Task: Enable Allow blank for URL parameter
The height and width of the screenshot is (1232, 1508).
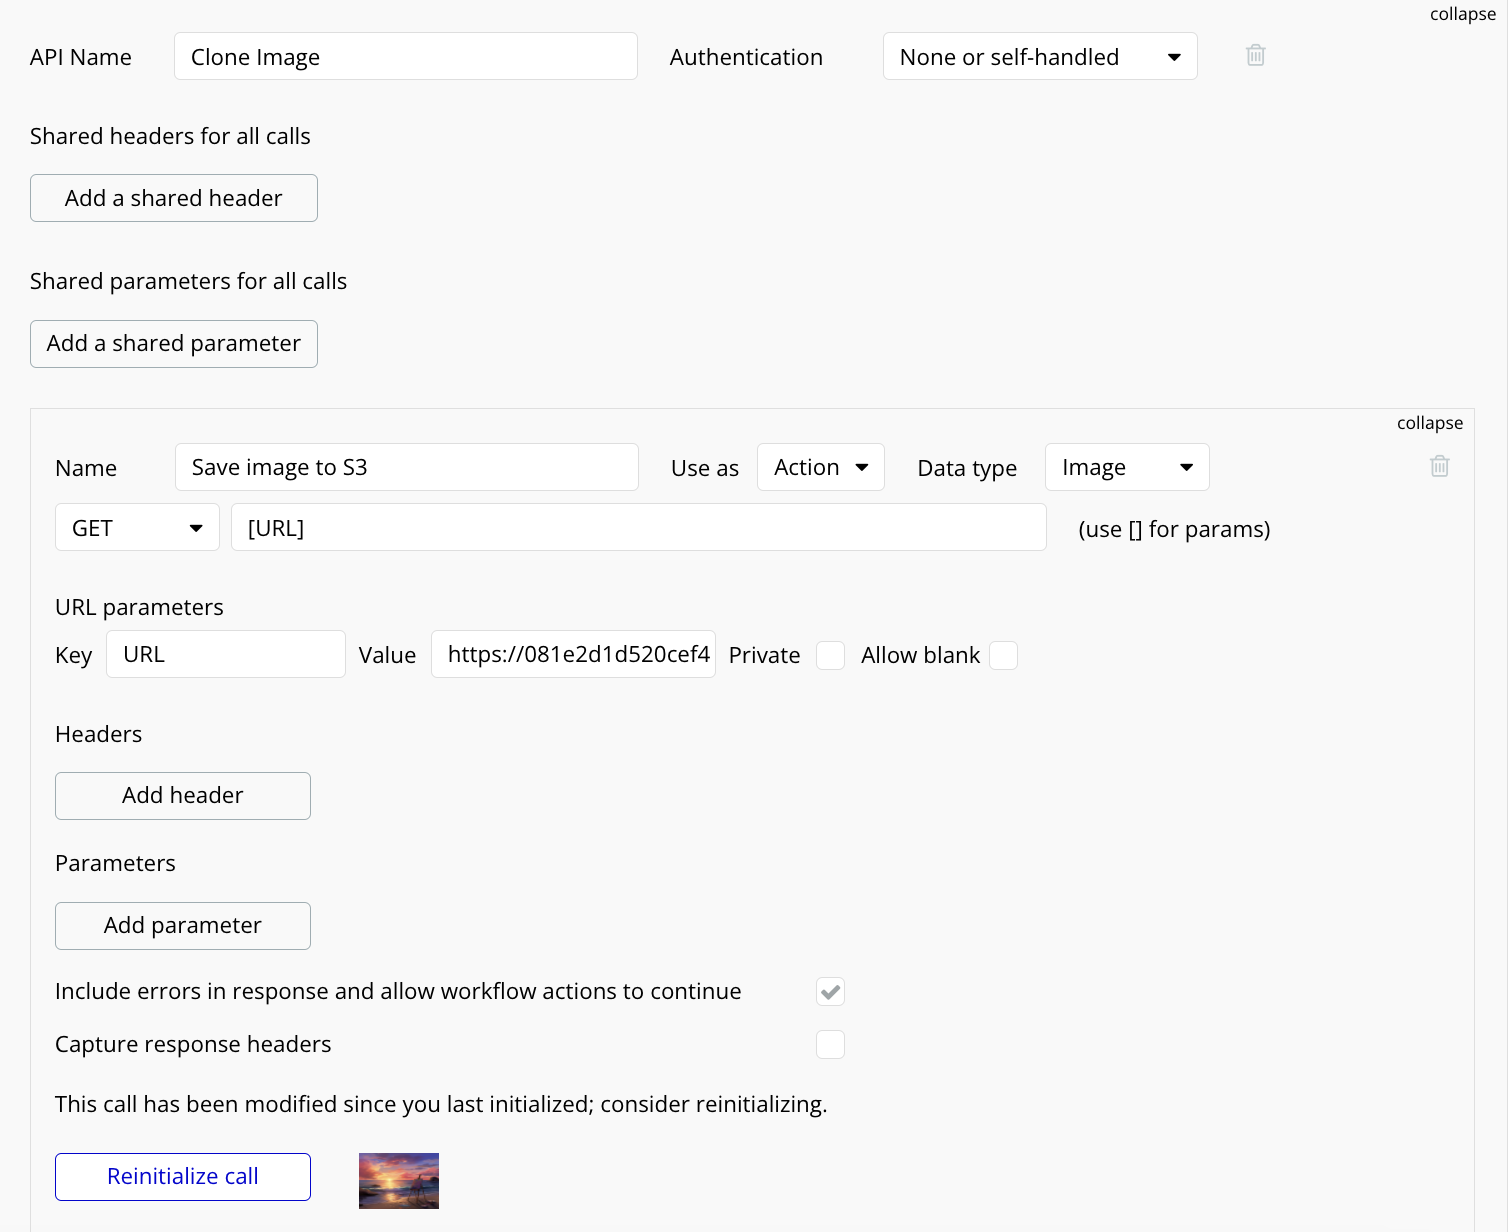Action: pyautogui.click(x=1003, y=655)
